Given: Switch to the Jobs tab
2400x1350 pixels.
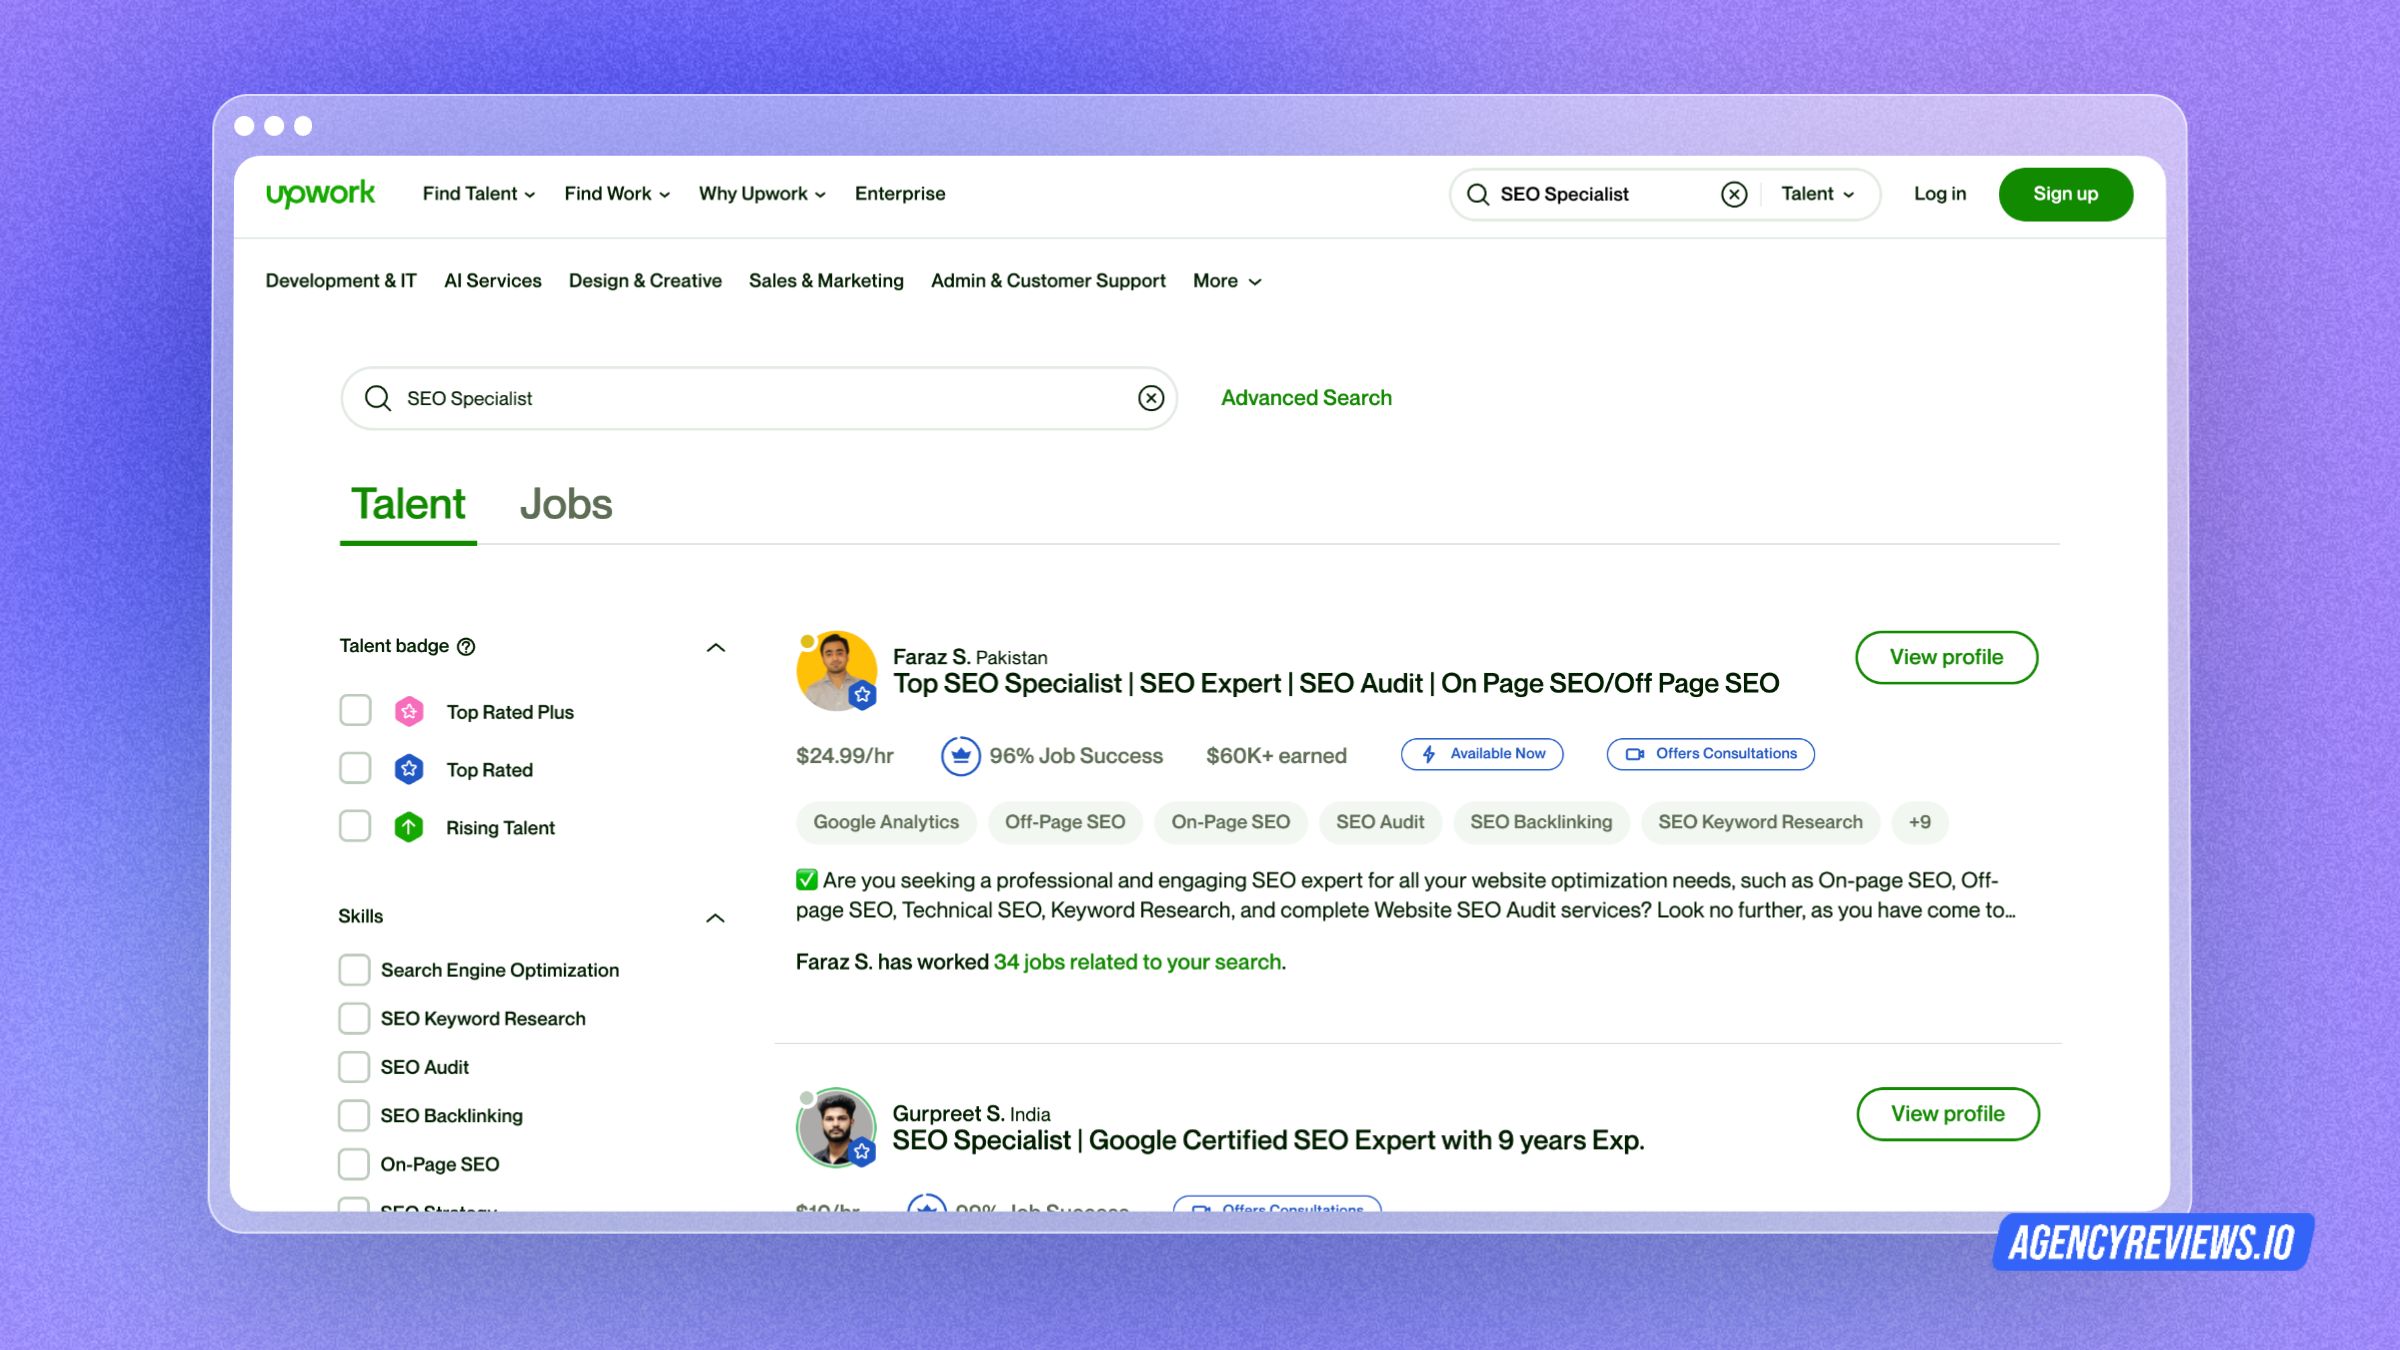Looking at the screenshot, I should 566,505.
